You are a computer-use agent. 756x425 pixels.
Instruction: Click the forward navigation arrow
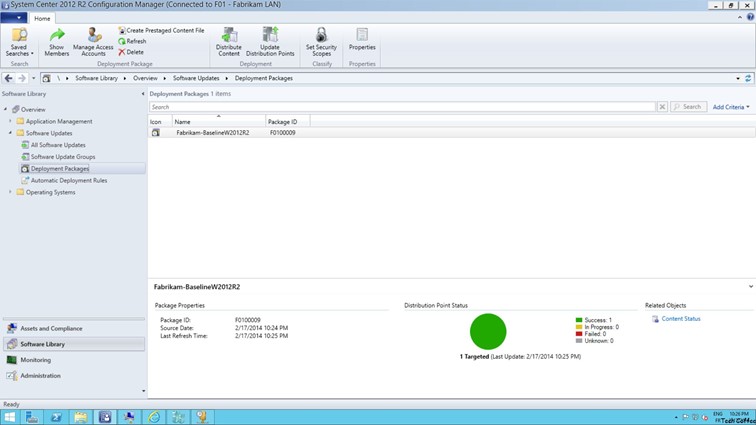click(x=22, y=78)
